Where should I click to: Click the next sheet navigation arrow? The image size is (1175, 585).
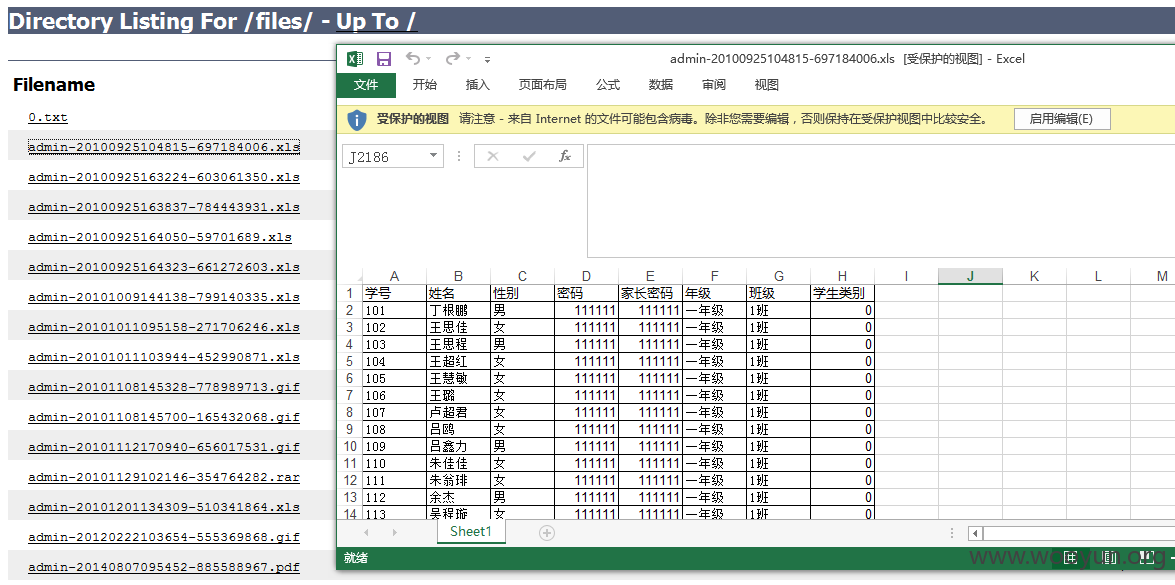coord(395,533)
